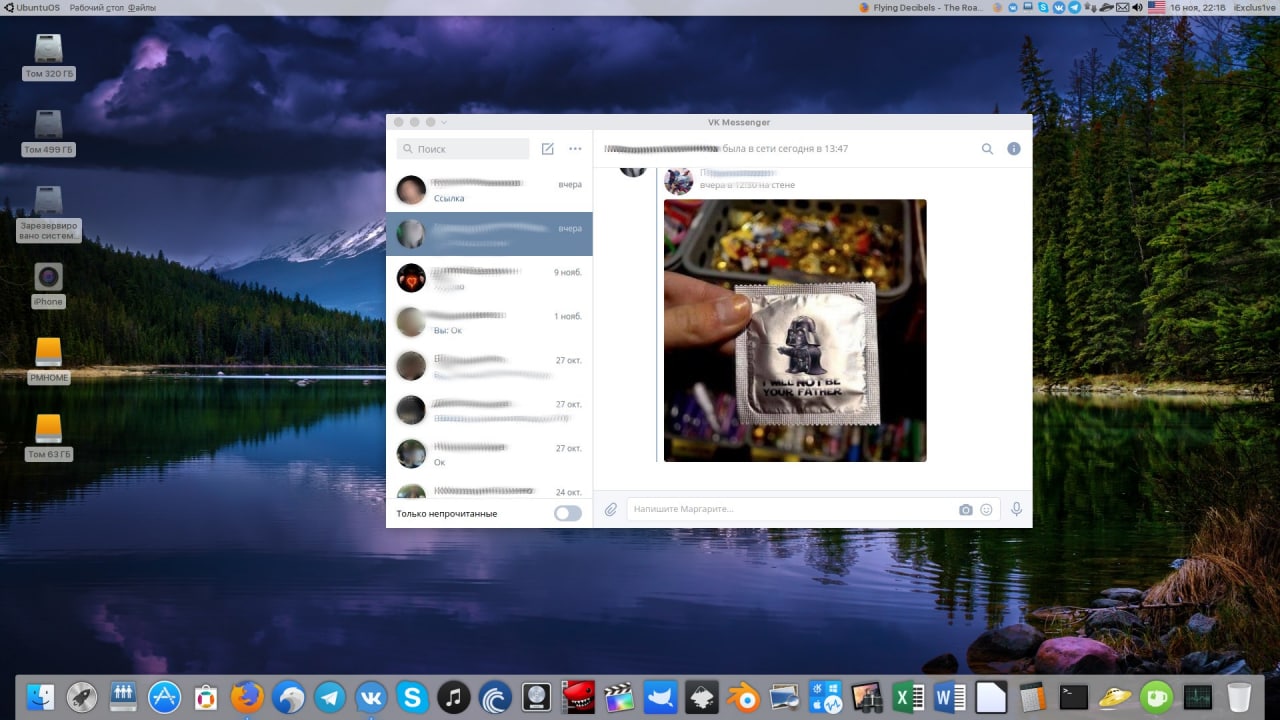Open the Terminal dock icon
The image size is (1280, 720).
coord(1073,697)
